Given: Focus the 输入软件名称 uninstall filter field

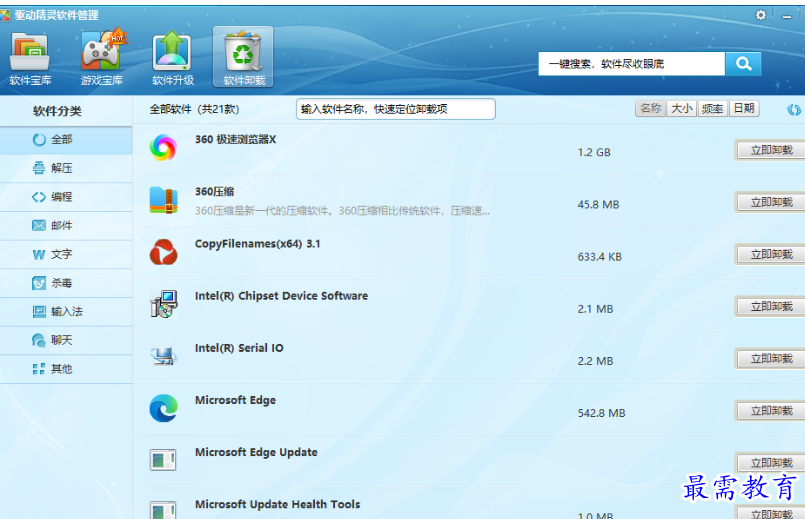Looking at the screenshot, I should (395, 109).
